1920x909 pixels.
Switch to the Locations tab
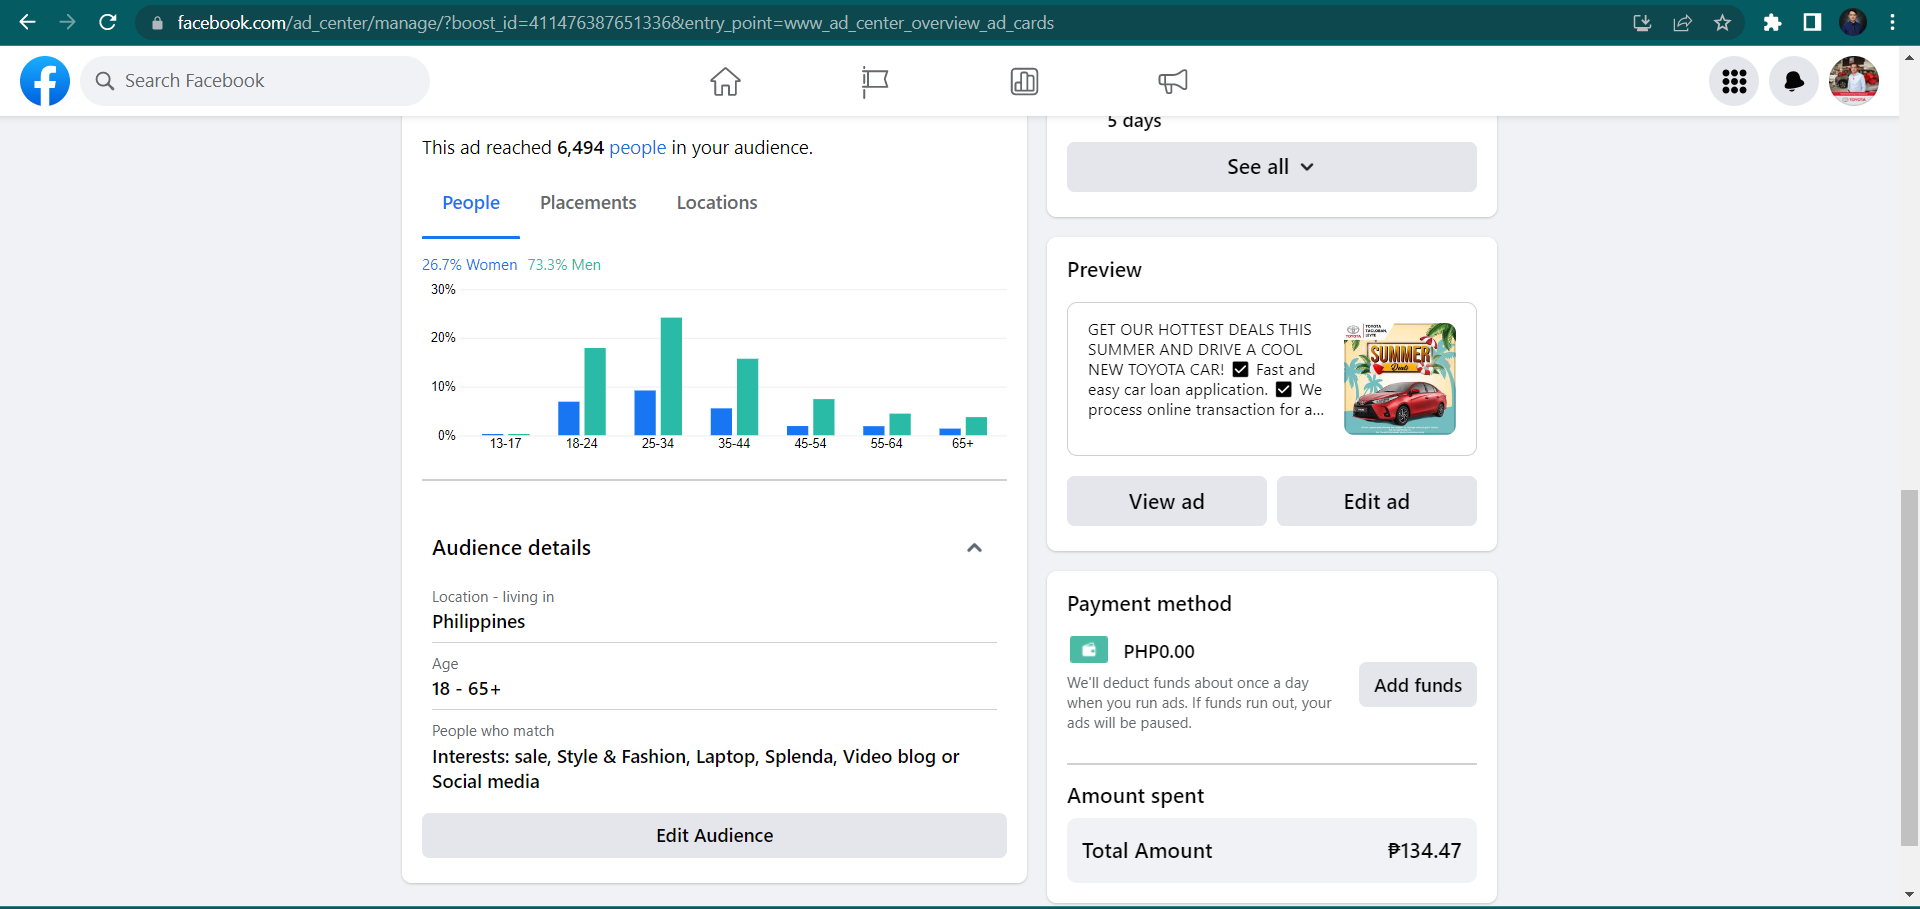pyautogui.click(x=717, y=203)
